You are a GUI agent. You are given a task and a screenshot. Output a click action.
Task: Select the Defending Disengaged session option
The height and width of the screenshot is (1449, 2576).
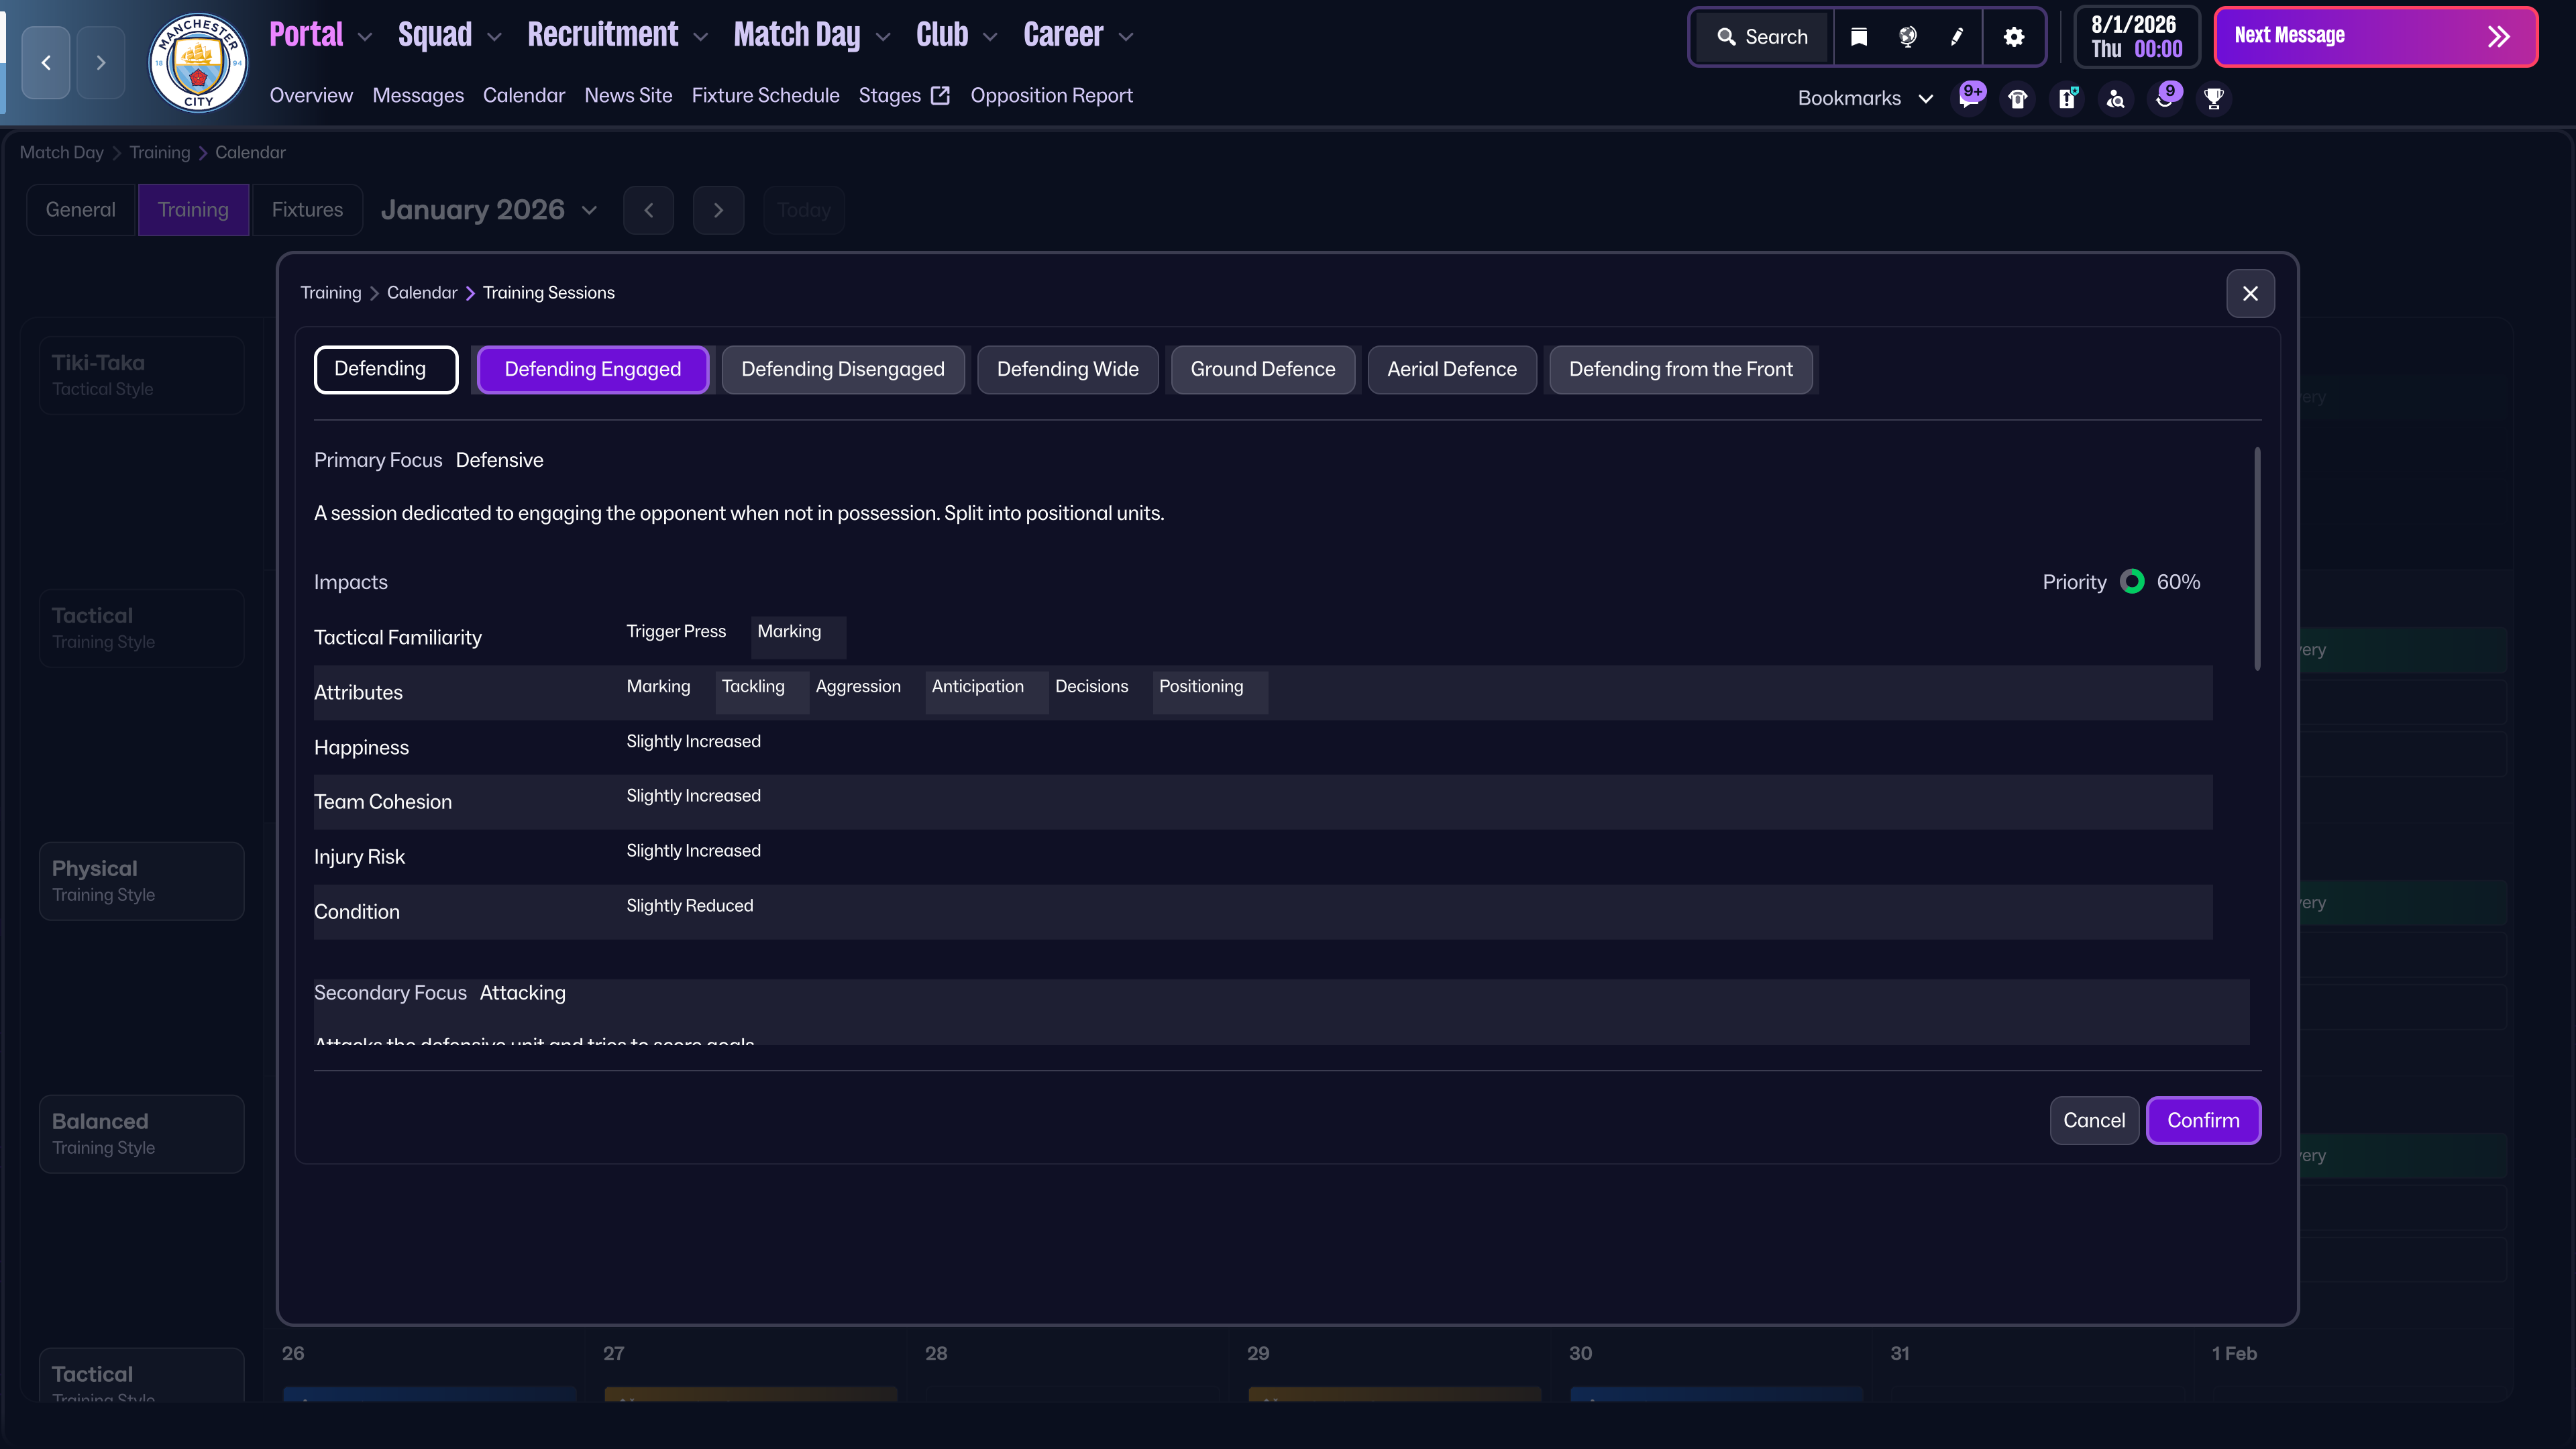[x=842, y=369]
